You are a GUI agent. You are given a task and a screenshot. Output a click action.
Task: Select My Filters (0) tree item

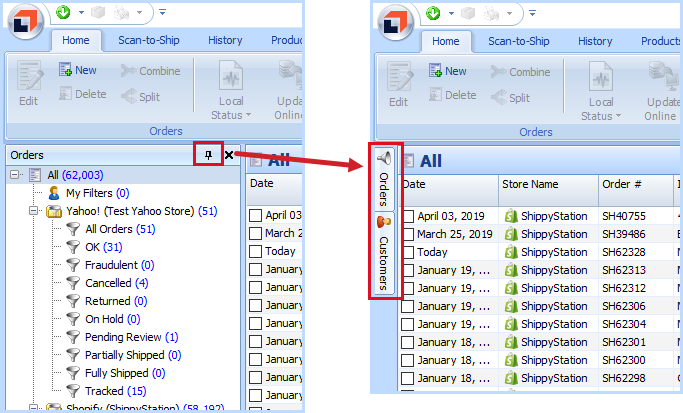click(89, 193)
